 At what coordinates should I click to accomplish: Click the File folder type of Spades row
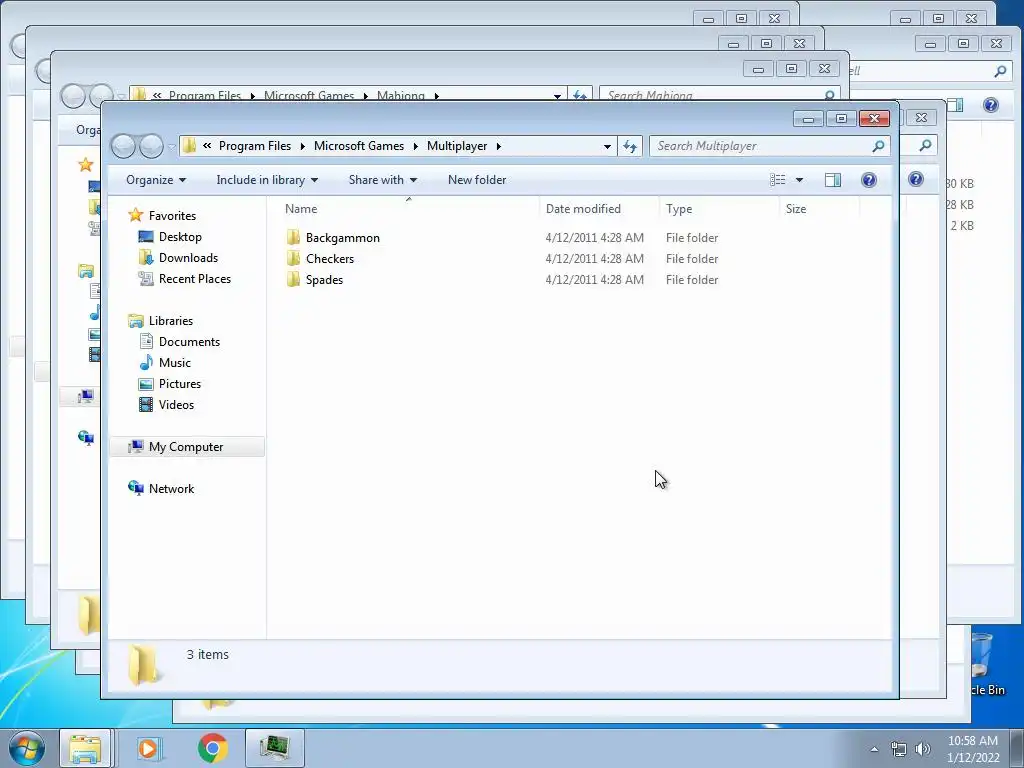[x=692, y=280]
